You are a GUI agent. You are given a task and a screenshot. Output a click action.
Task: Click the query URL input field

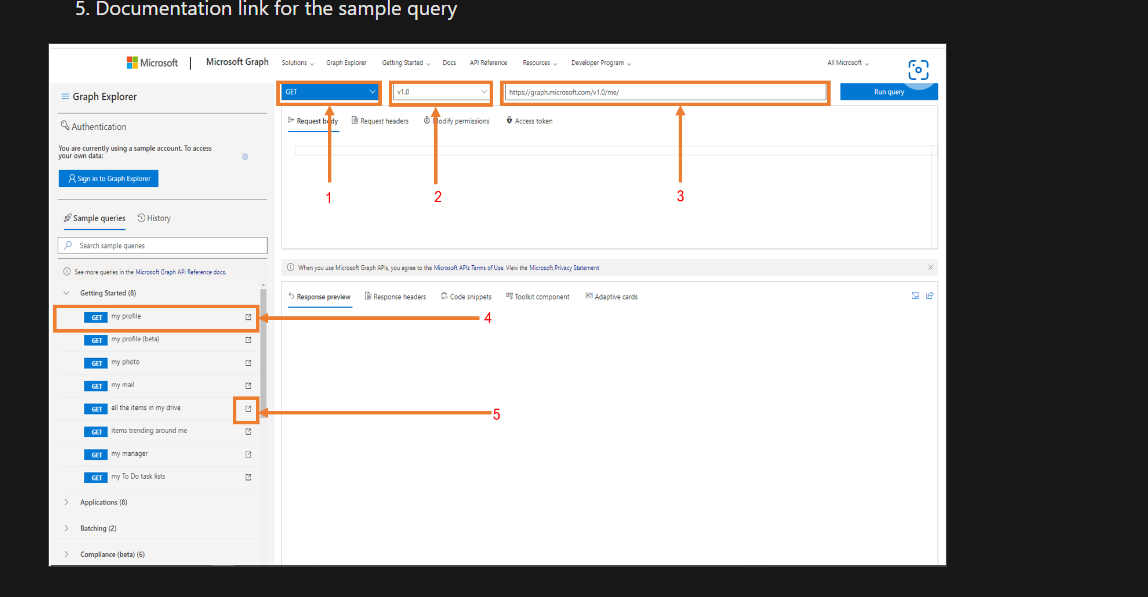pos(666,92)
